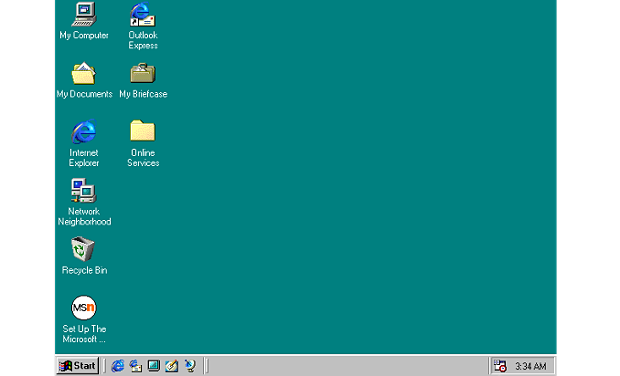Screen dimensions: 620x376
Task: Click the Task Scheduler tray icon
Action: pos(500,366)
